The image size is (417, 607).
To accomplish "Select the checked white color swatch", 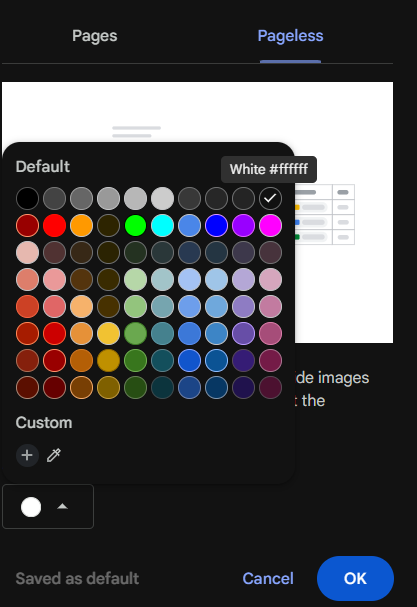I will (x=270, y=198).
